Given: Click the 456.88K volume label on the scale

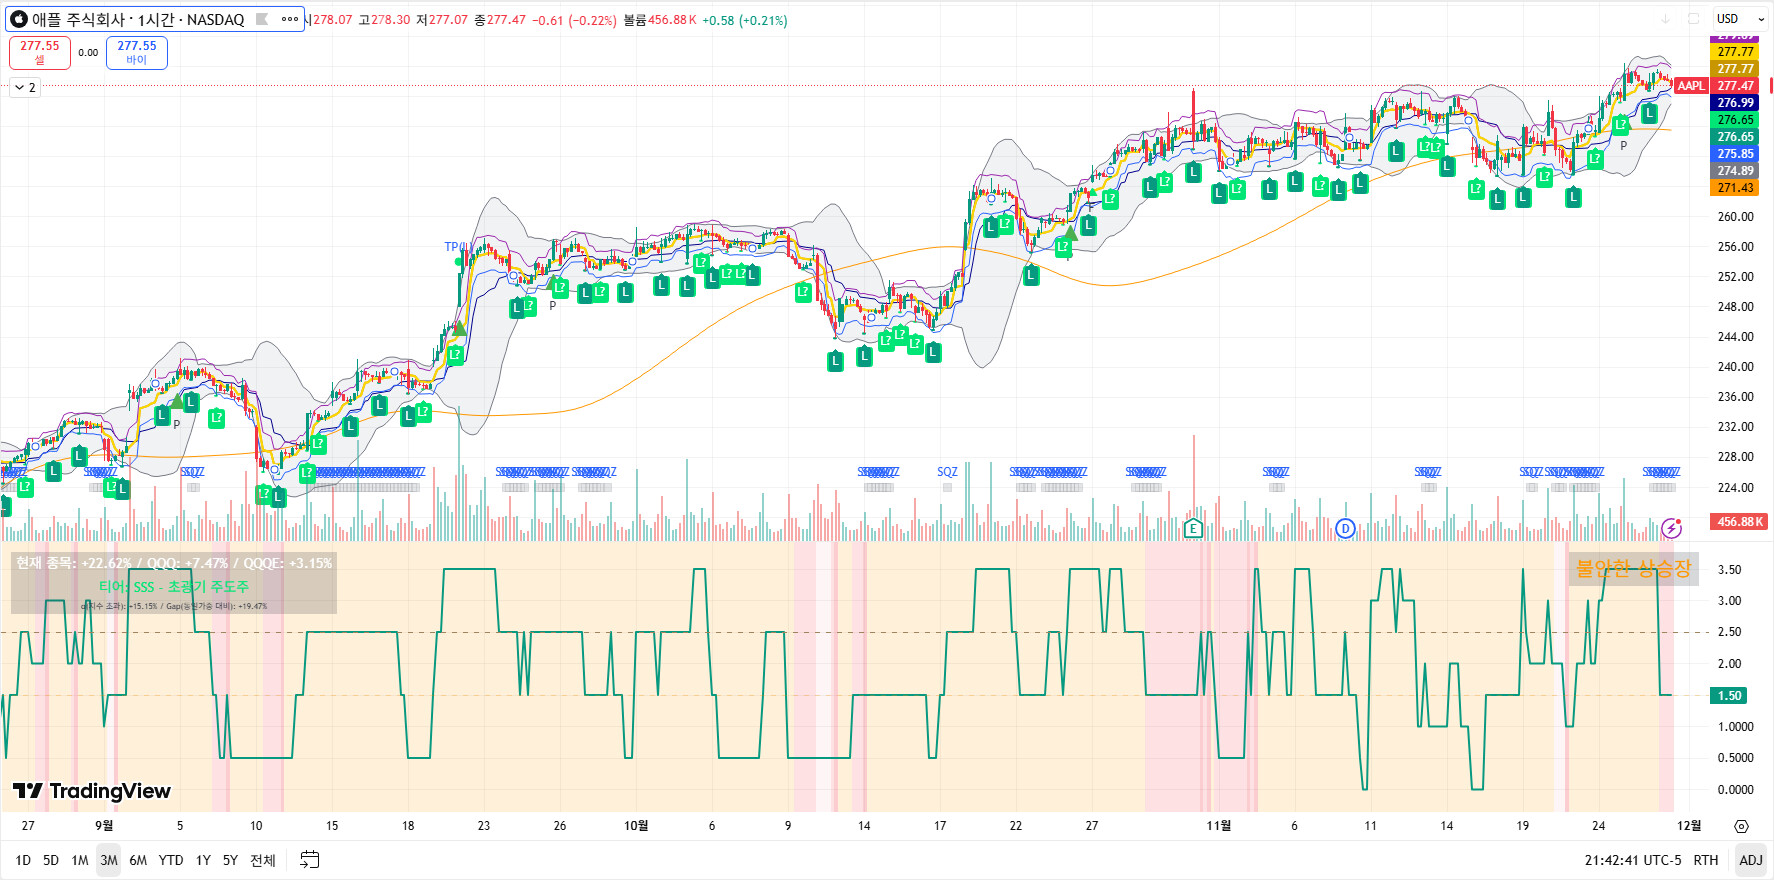Looking at the screenshot, I should click(x=1741, y=522).
